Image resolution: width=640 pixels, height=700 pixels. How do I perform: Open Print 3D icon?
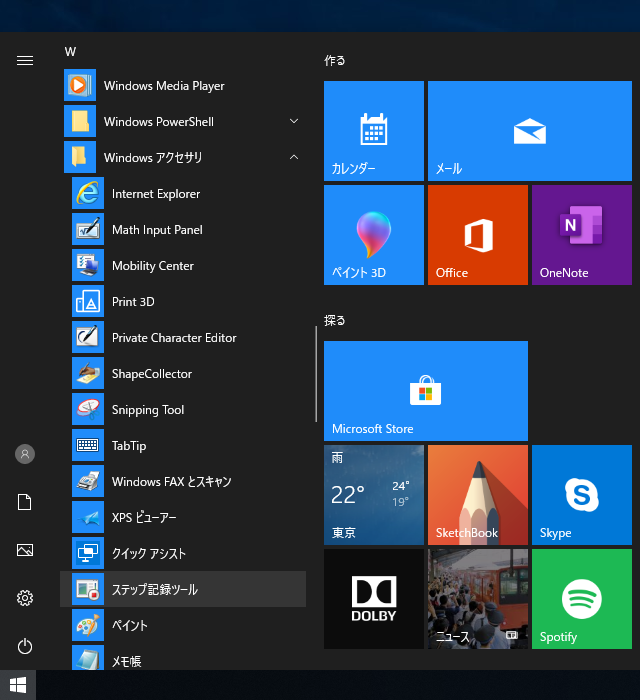tap(88, 301)
